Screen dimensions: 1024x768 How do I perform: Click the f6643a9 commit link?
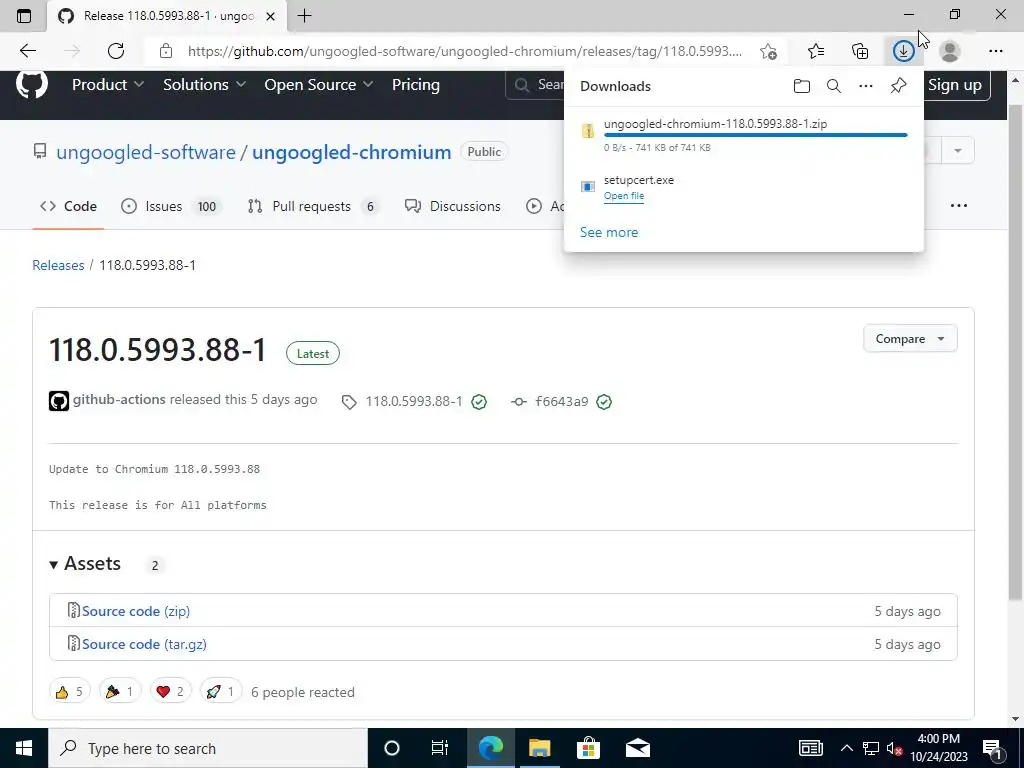[562, 402]
